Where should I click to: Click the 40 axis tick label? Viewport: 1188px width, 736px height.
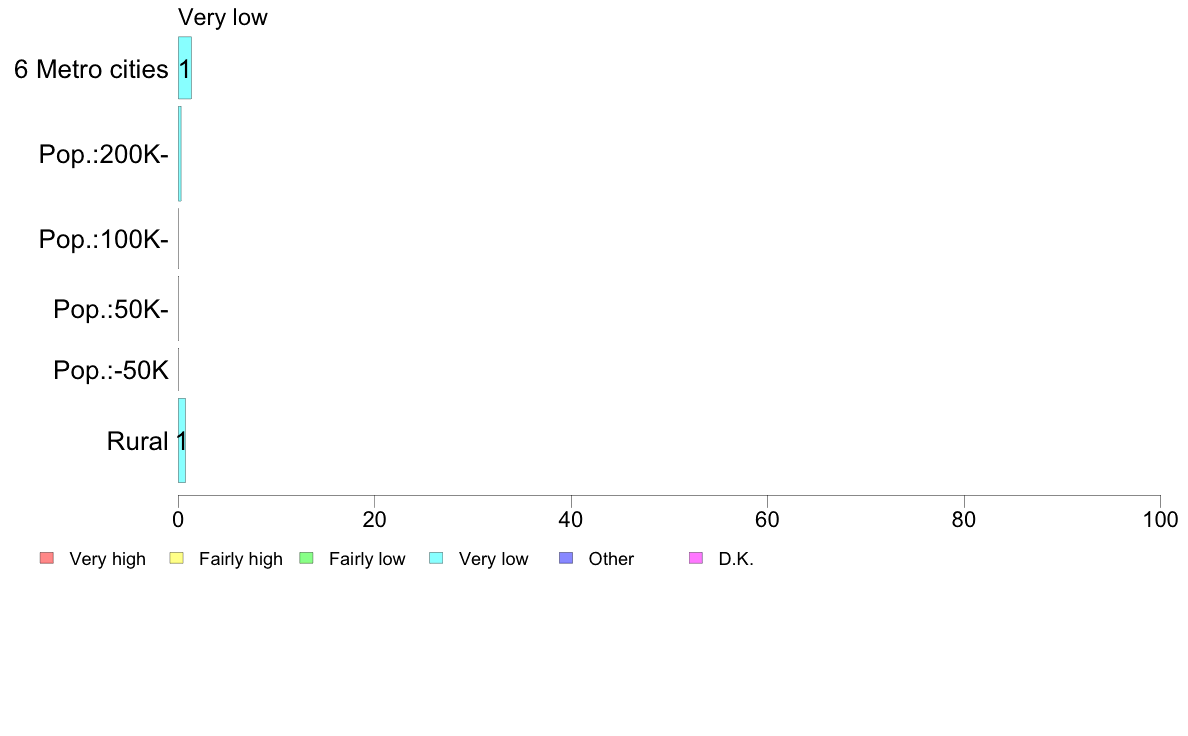point(571,519)
